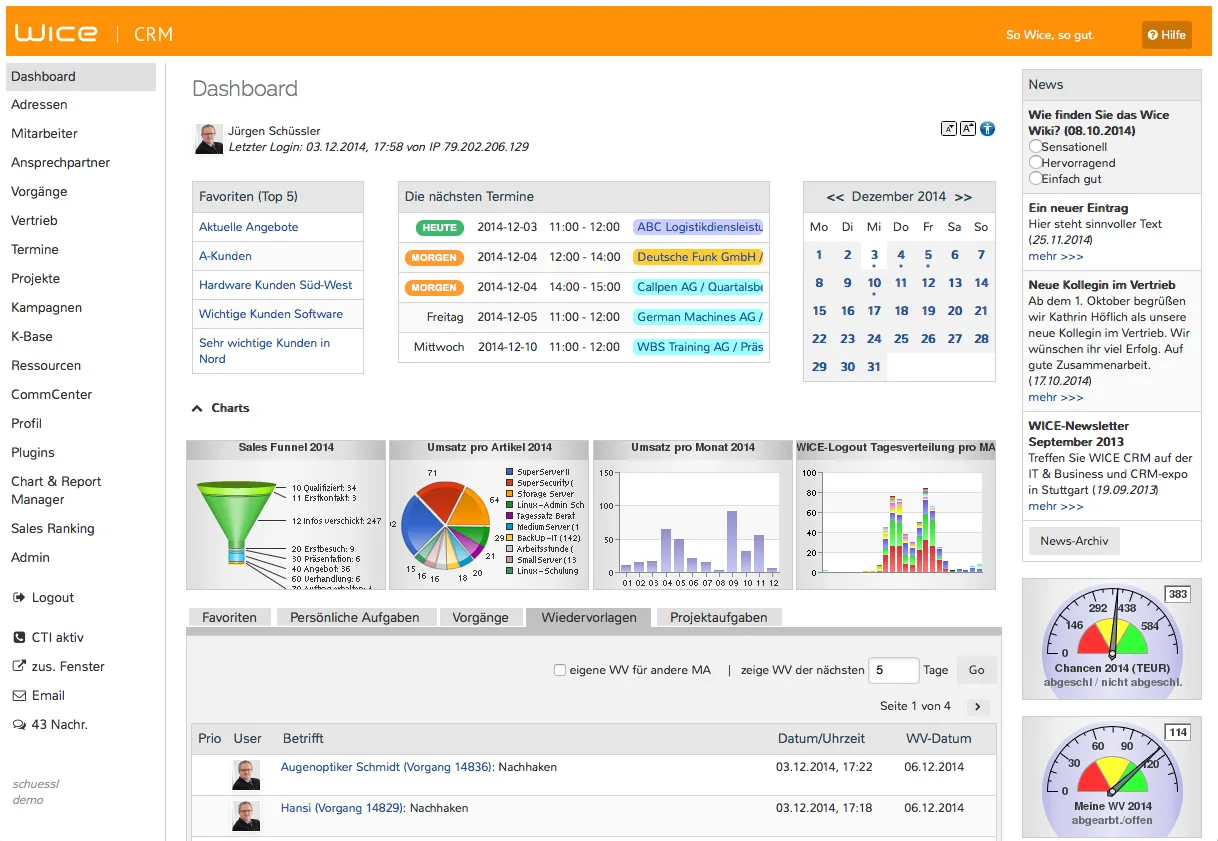This screenshot has height=841, width=1218.
Task: Click the increase font size icon
Action: point(968,128)
